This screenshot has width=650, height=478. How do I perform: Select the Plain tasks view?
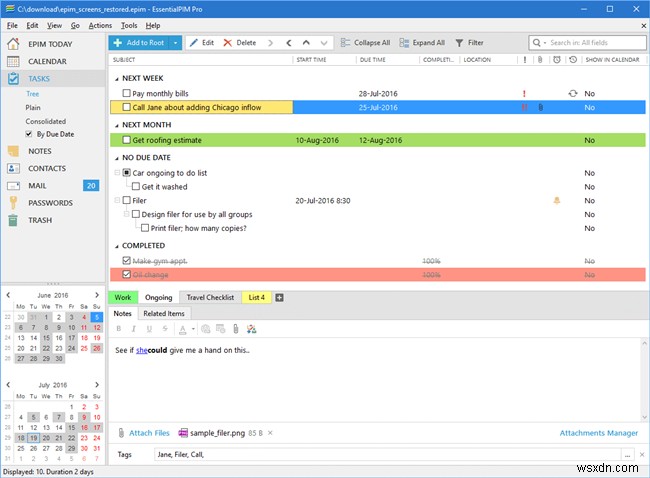tap(33, 107)
